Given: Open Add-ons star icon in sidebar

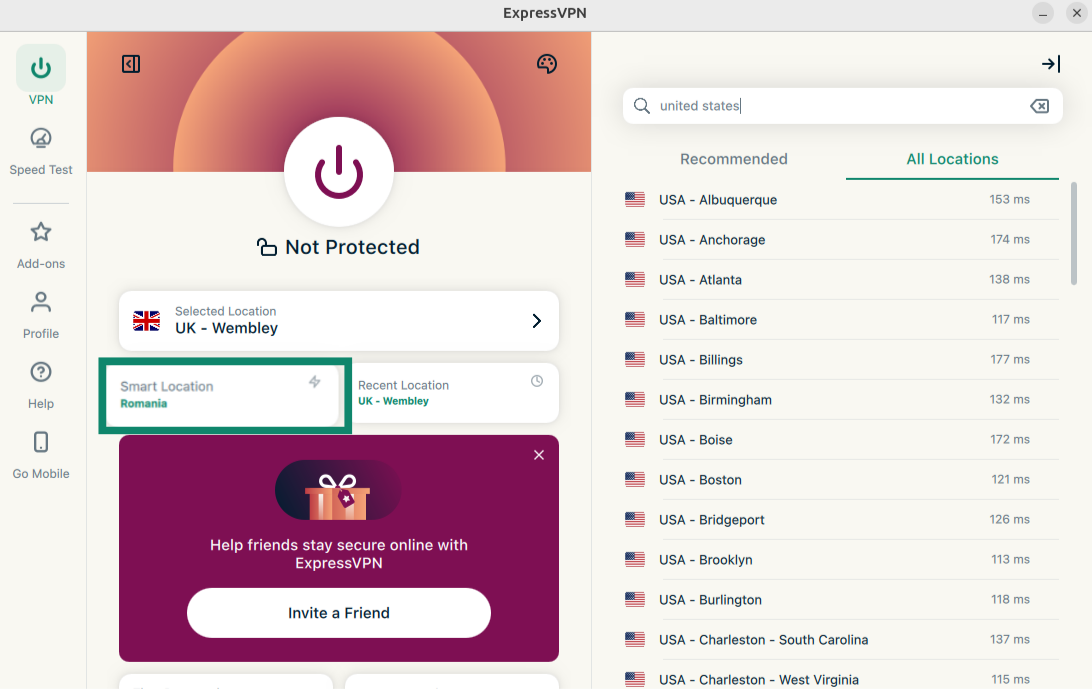Looking at the screenshot, I should [x=41, y=233].
